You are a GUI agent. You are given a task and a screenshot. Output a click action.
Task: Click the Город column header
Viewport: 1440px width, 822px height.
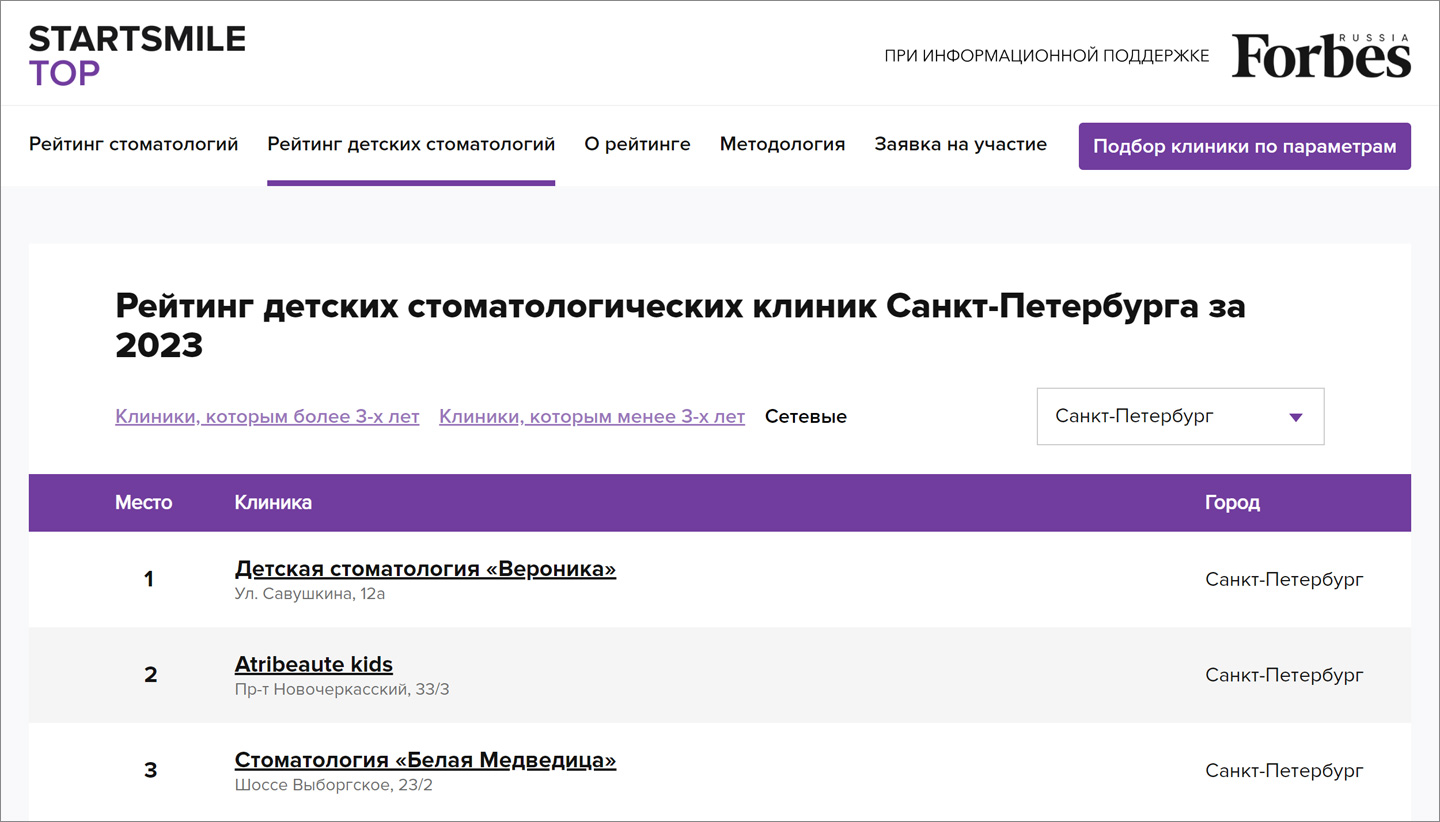1232,502
